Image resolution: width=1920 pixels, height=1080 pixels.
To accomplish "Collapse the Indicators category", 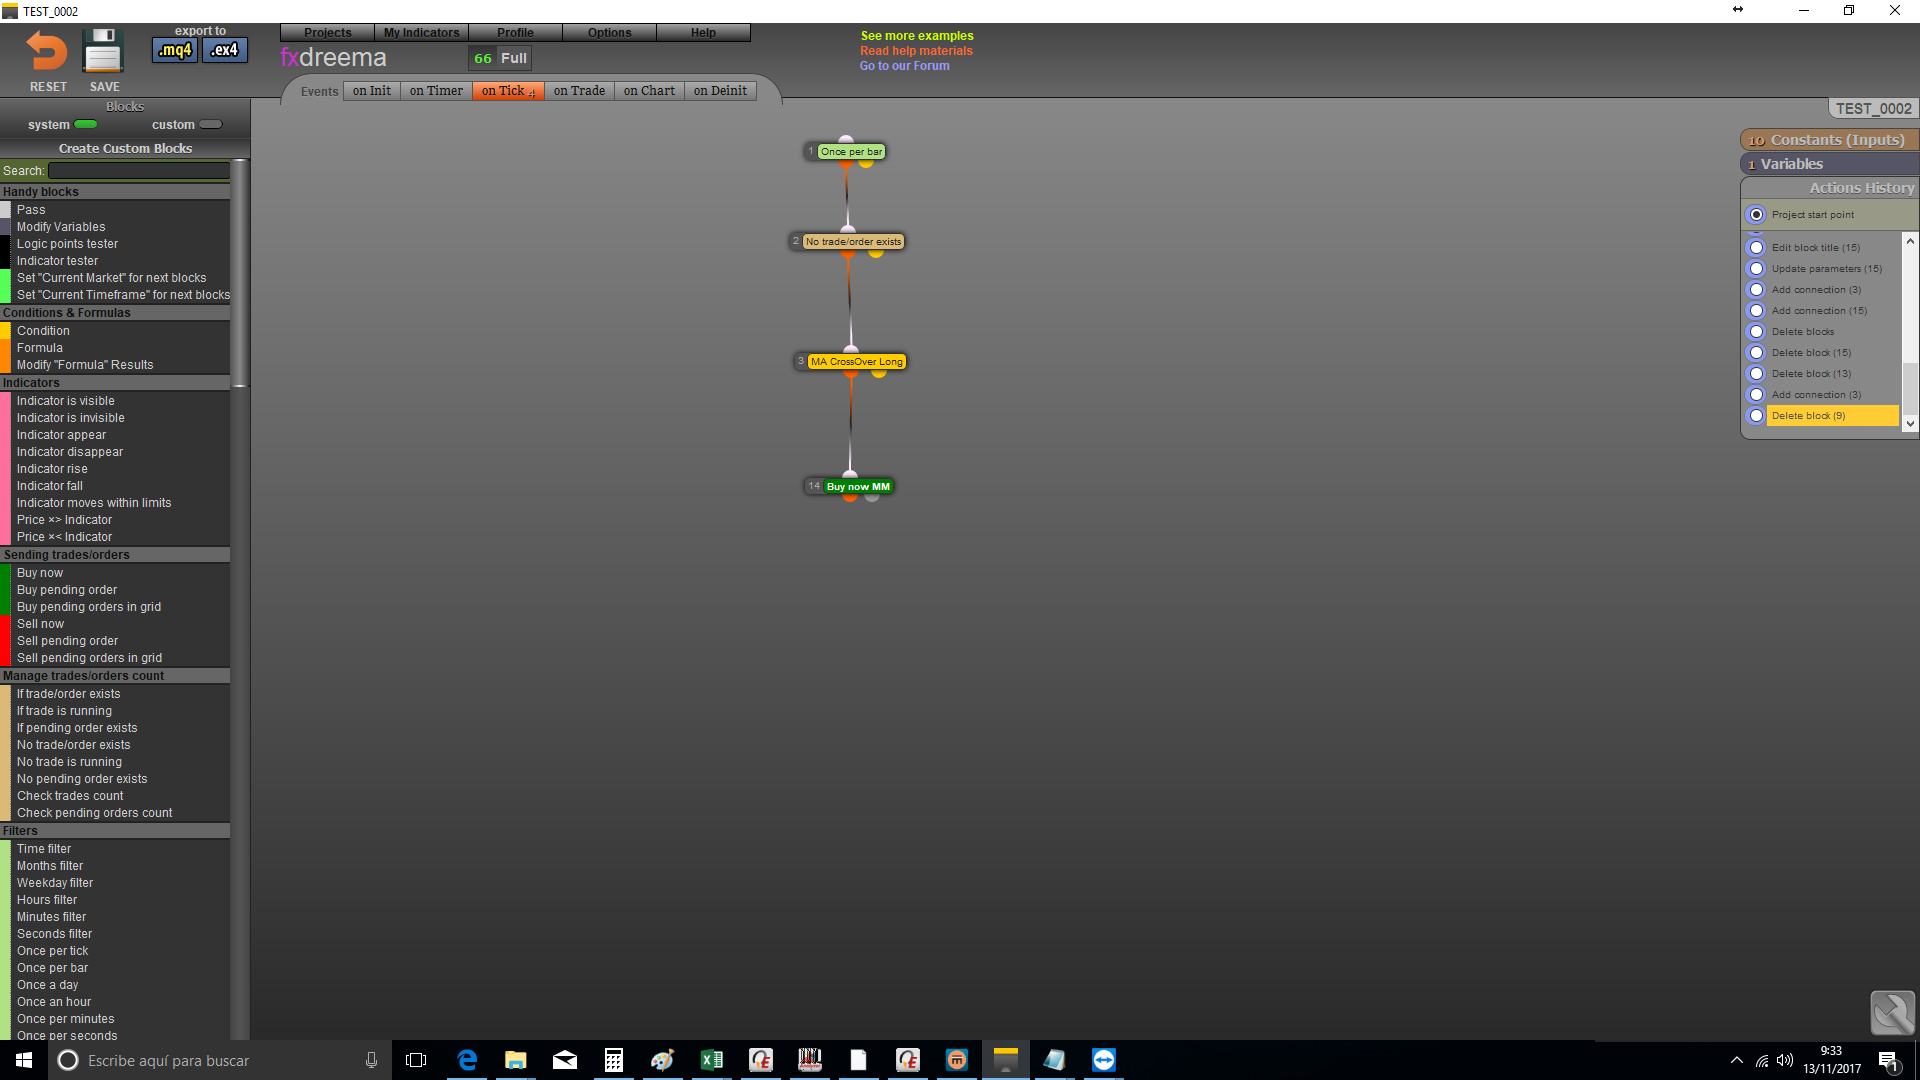I will pos(115,383).
